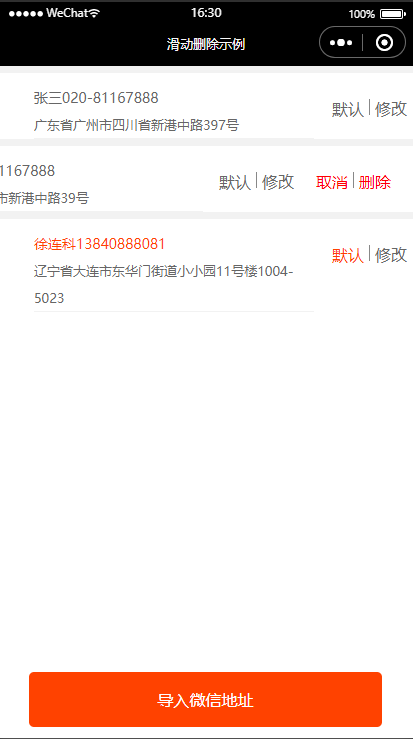413x739 pixels.
Task: Tap the 滑动删除示例 page title
Action: tap(206, 45)
